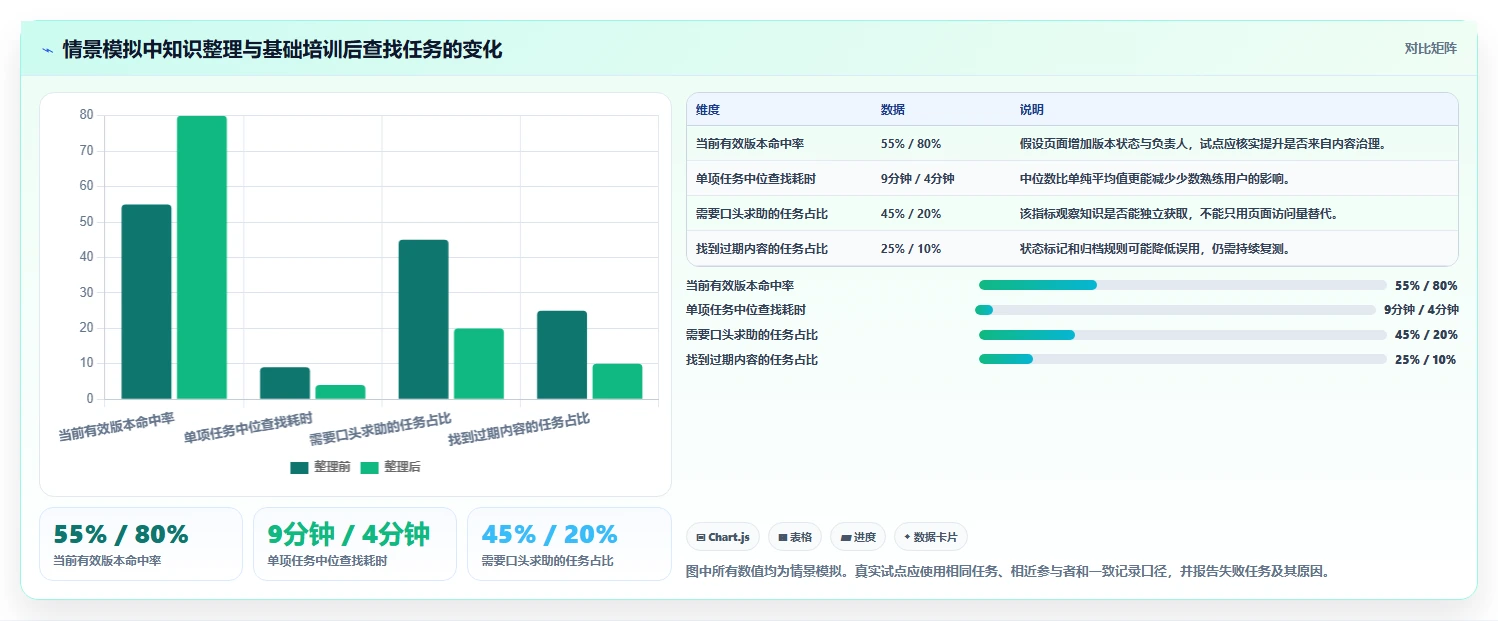
Task: Click the light green 4 bar in chart
Action: 341,392
